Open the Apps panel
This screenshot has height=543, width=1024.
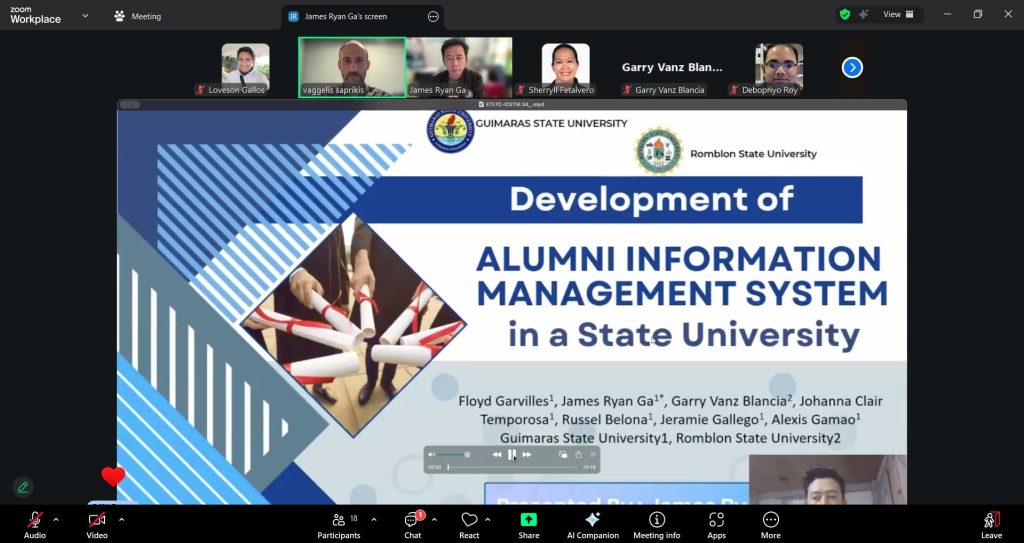pyautogui.click(x=716, y=522)
